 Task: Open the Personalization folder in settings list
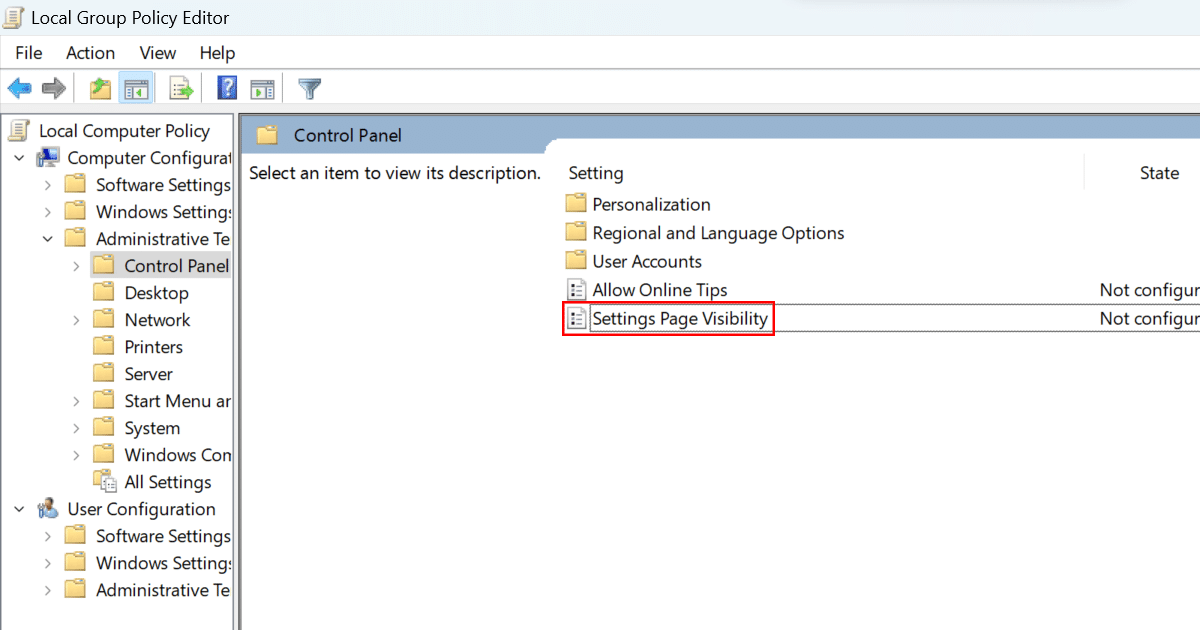tap(651, 204)
